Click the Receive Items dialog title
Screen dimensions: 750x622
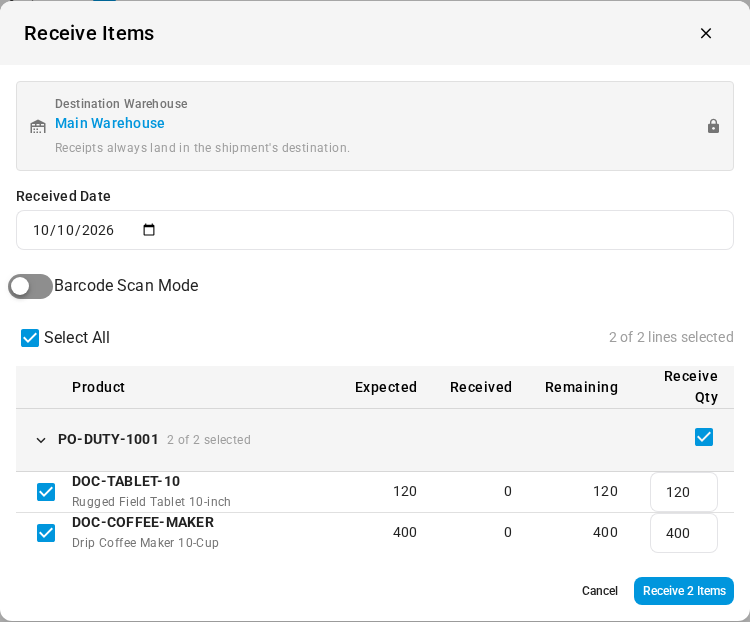pyautogui.click(x=89, y=33)
